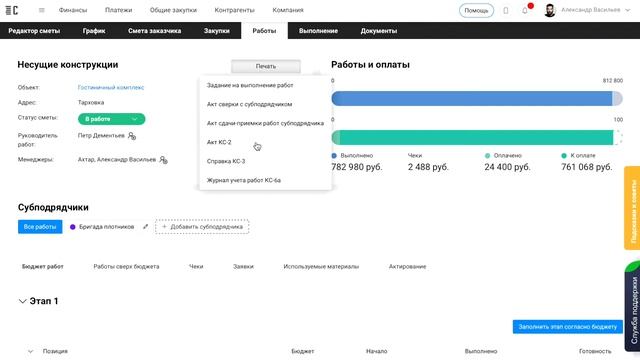The image size is (640, 360).
Task: Click the app logo in the top-left corner
Action: 12,10
